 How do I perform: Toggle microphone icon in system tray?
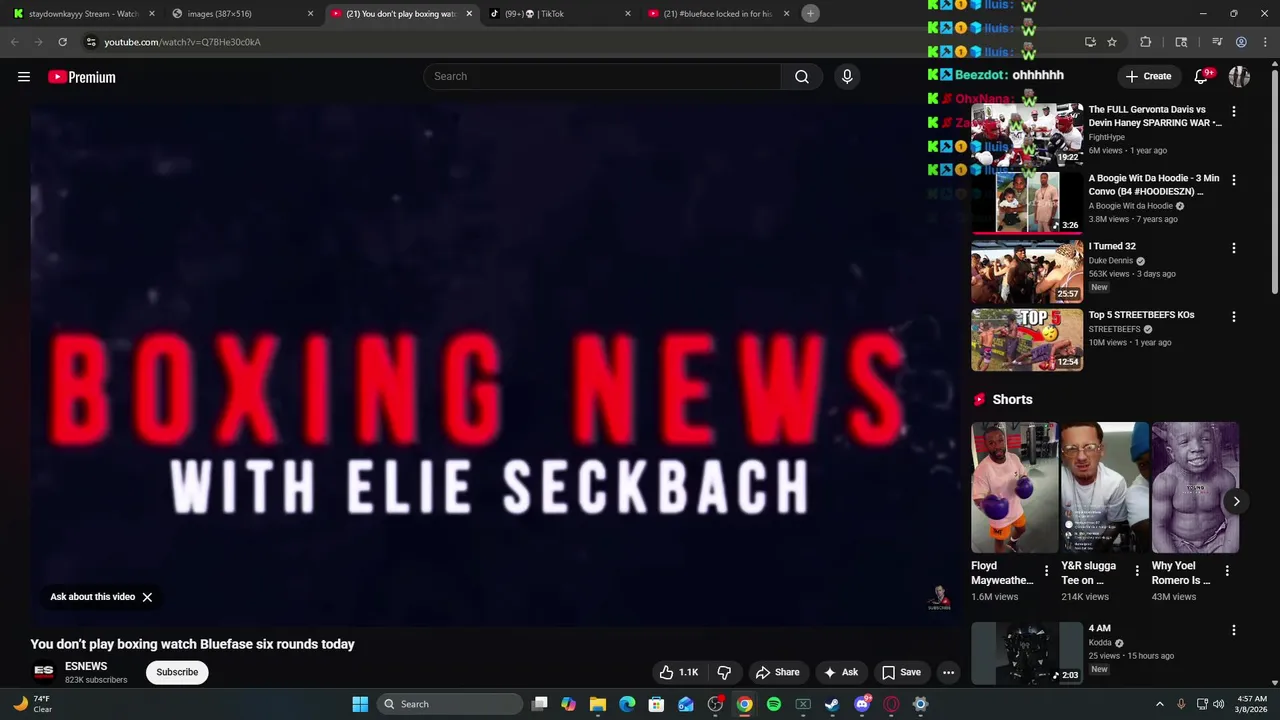click(1181, 704)
